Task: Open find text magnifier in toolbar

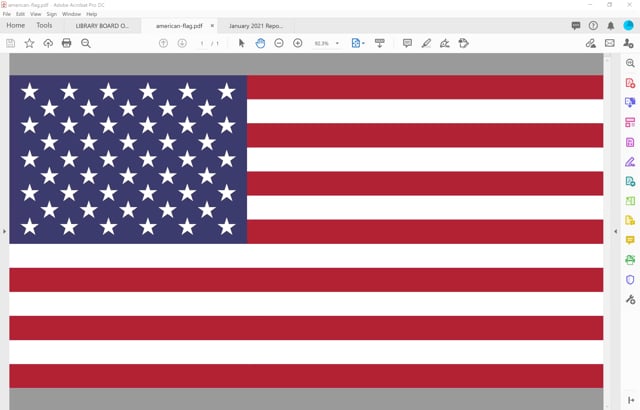Action: point(86,43)
